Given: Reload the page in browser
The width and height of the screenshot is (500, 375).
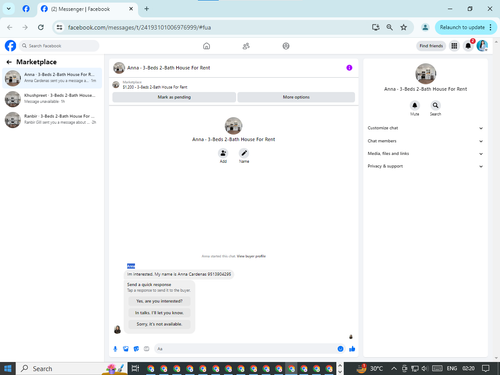Looking at the screenshot, I should (x=41, y=27).
